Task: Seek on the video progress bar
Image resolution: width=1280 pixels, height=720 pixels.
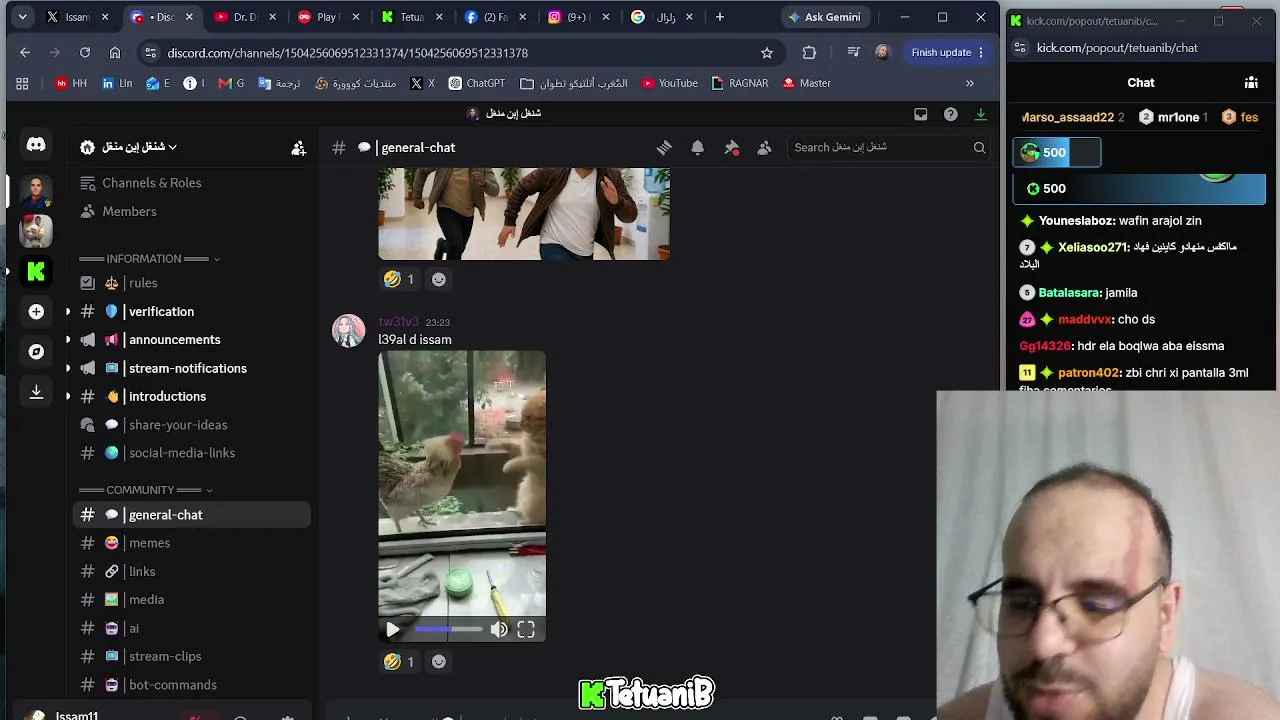Action: [448, 630]
